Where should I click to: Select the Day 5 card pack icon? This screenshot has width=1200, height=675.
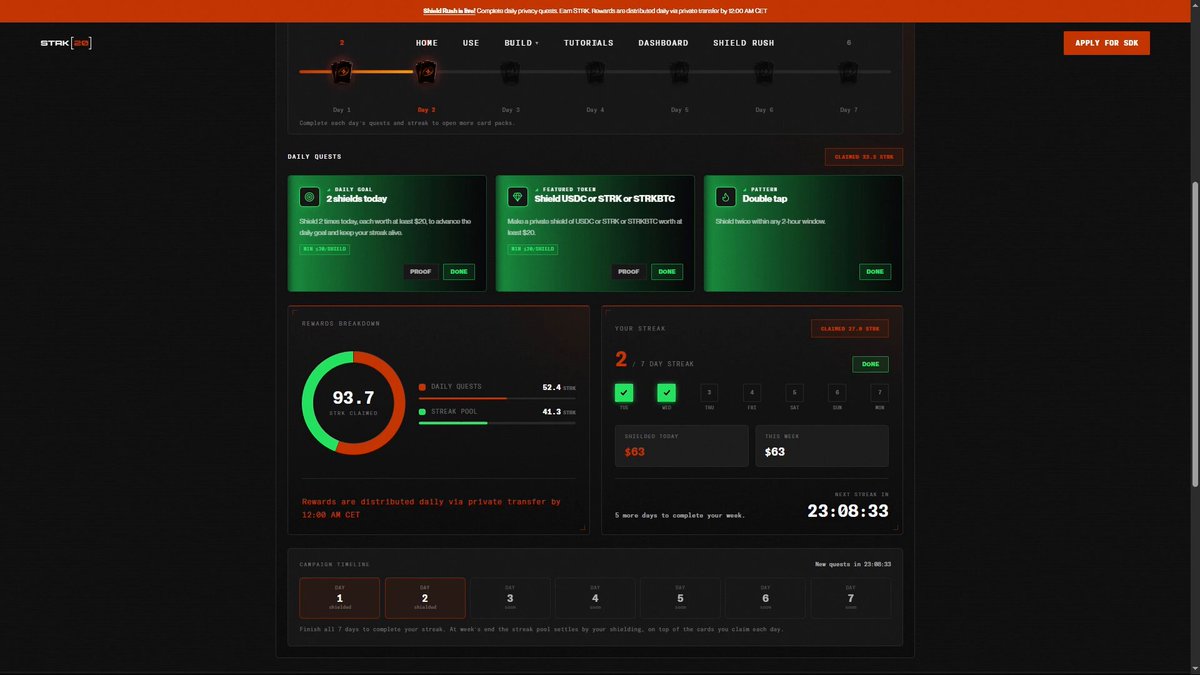[679, 72]
